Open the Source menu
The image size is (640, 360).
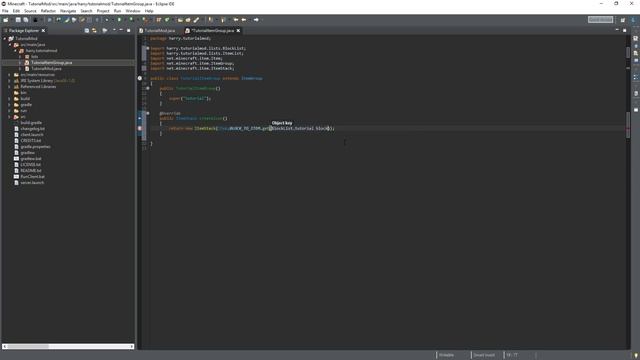coord(30,11)
